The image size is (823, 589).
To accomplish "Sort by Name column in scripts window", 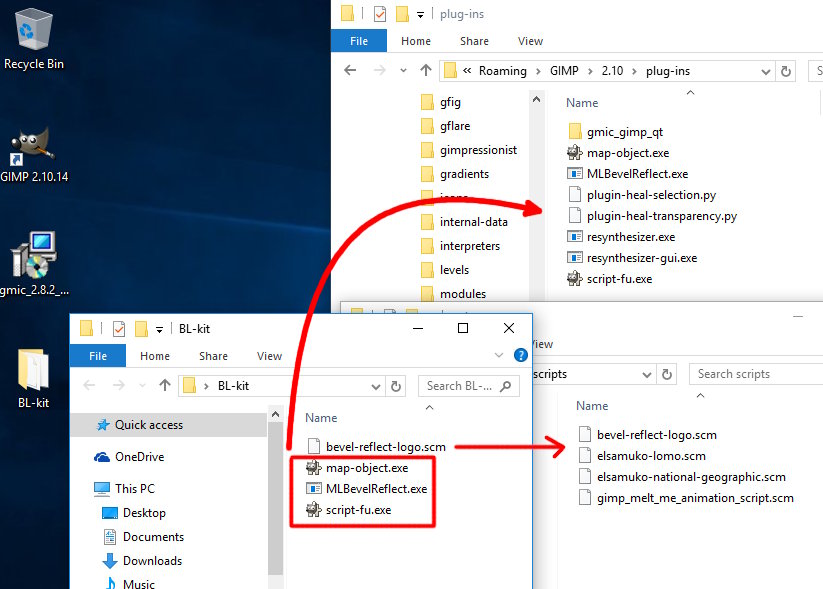I will [x=592, y=406].
